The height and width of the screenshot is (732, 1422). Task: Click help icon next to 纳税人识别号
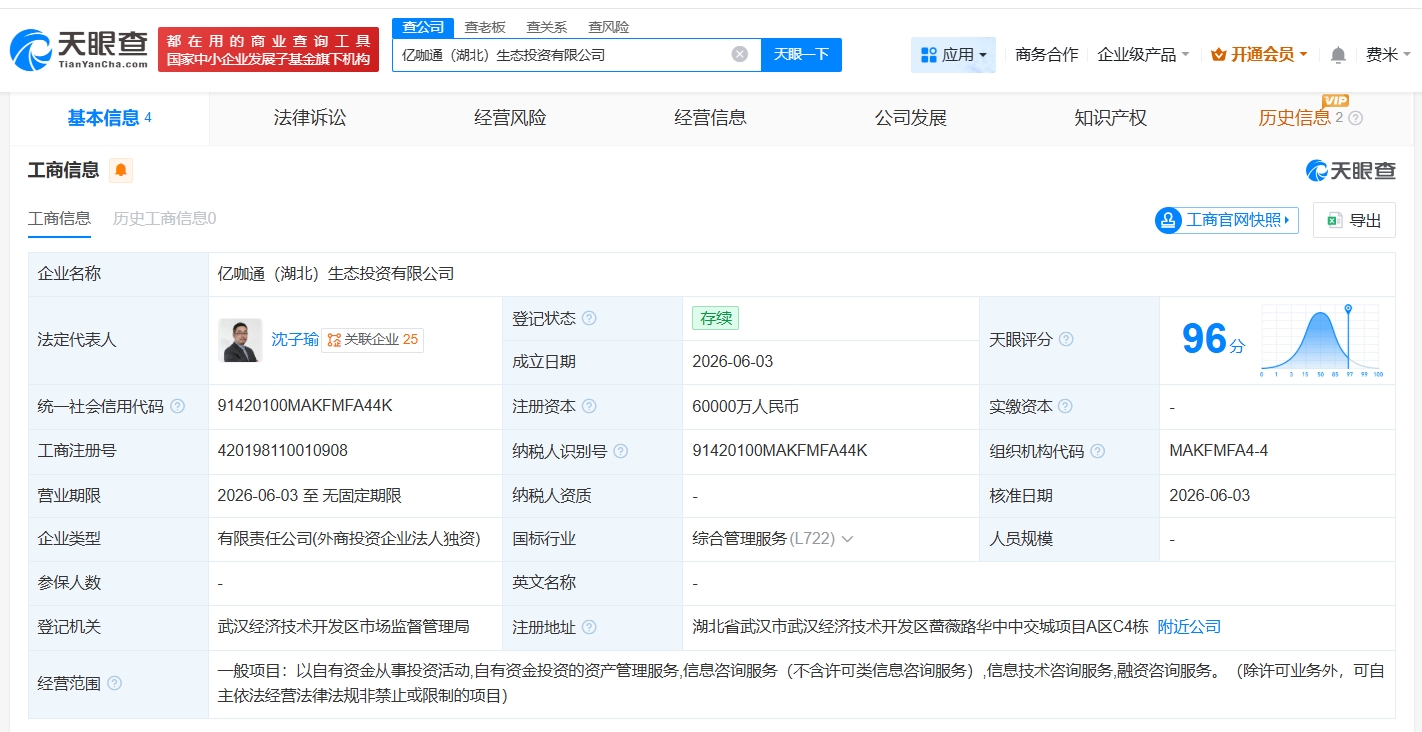[x=621, y=451]
